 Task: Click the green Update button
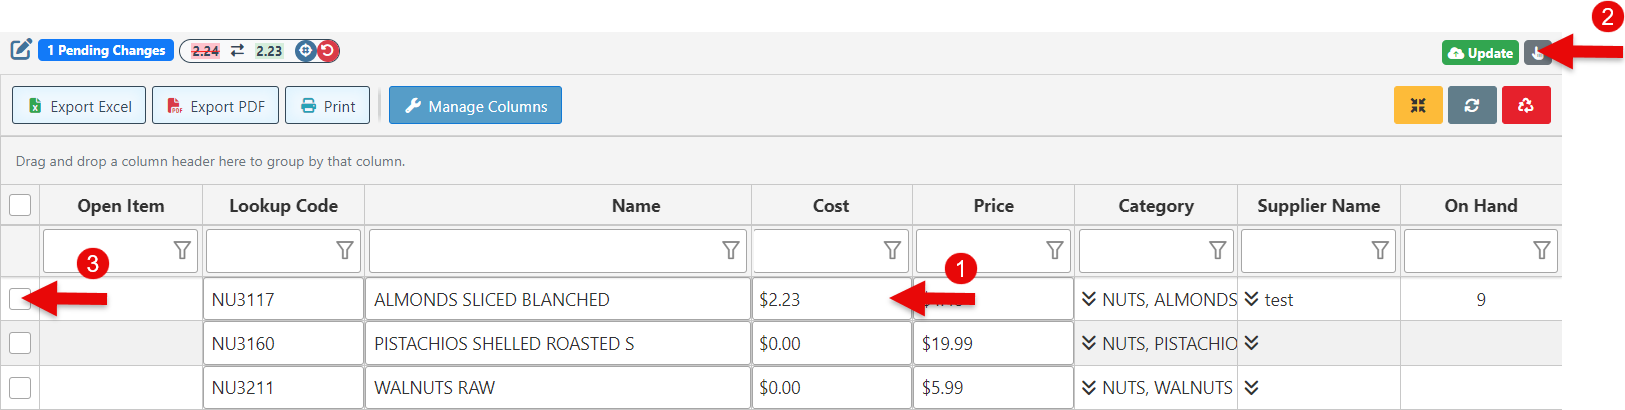tap(1480, 53)
